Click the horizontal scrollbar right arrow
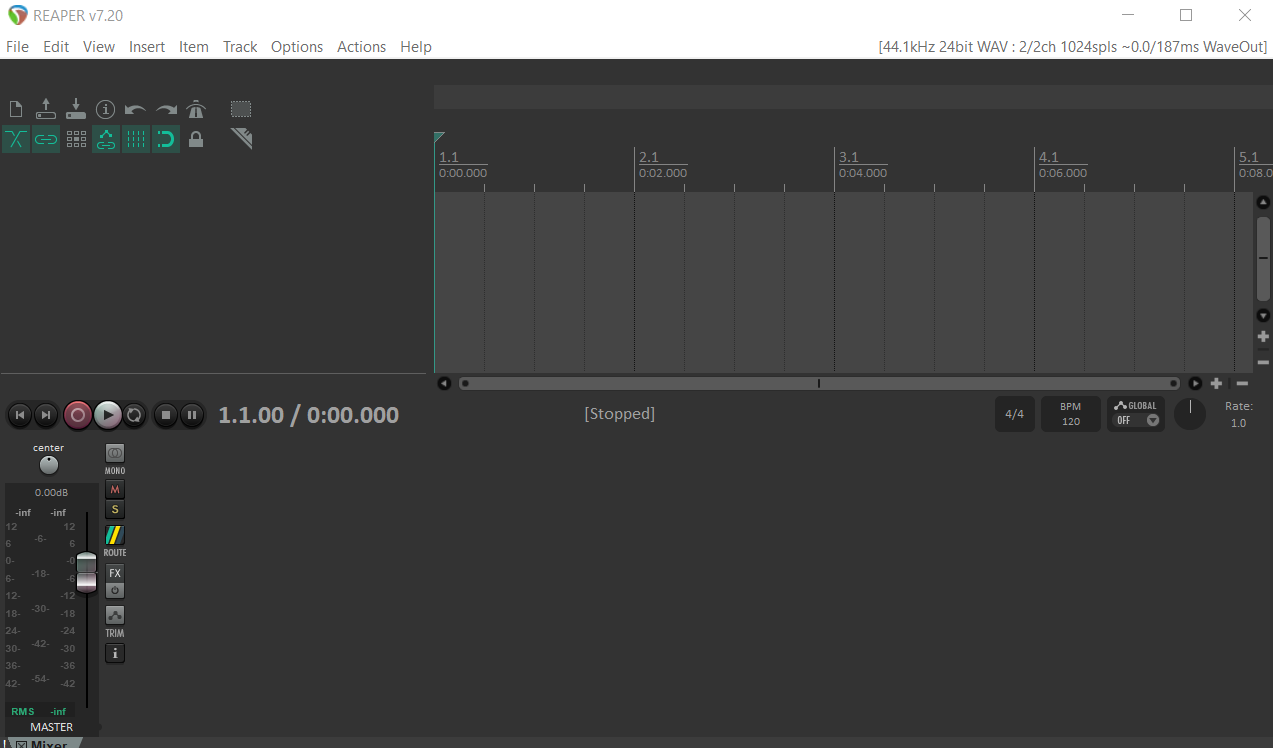 point(1195,383)
